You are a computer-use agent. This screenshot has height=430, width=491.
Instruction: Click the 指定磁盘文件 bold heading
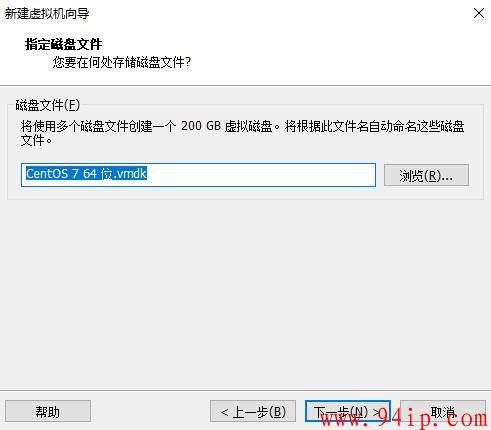pyautogui.click(x=63, y=44)
